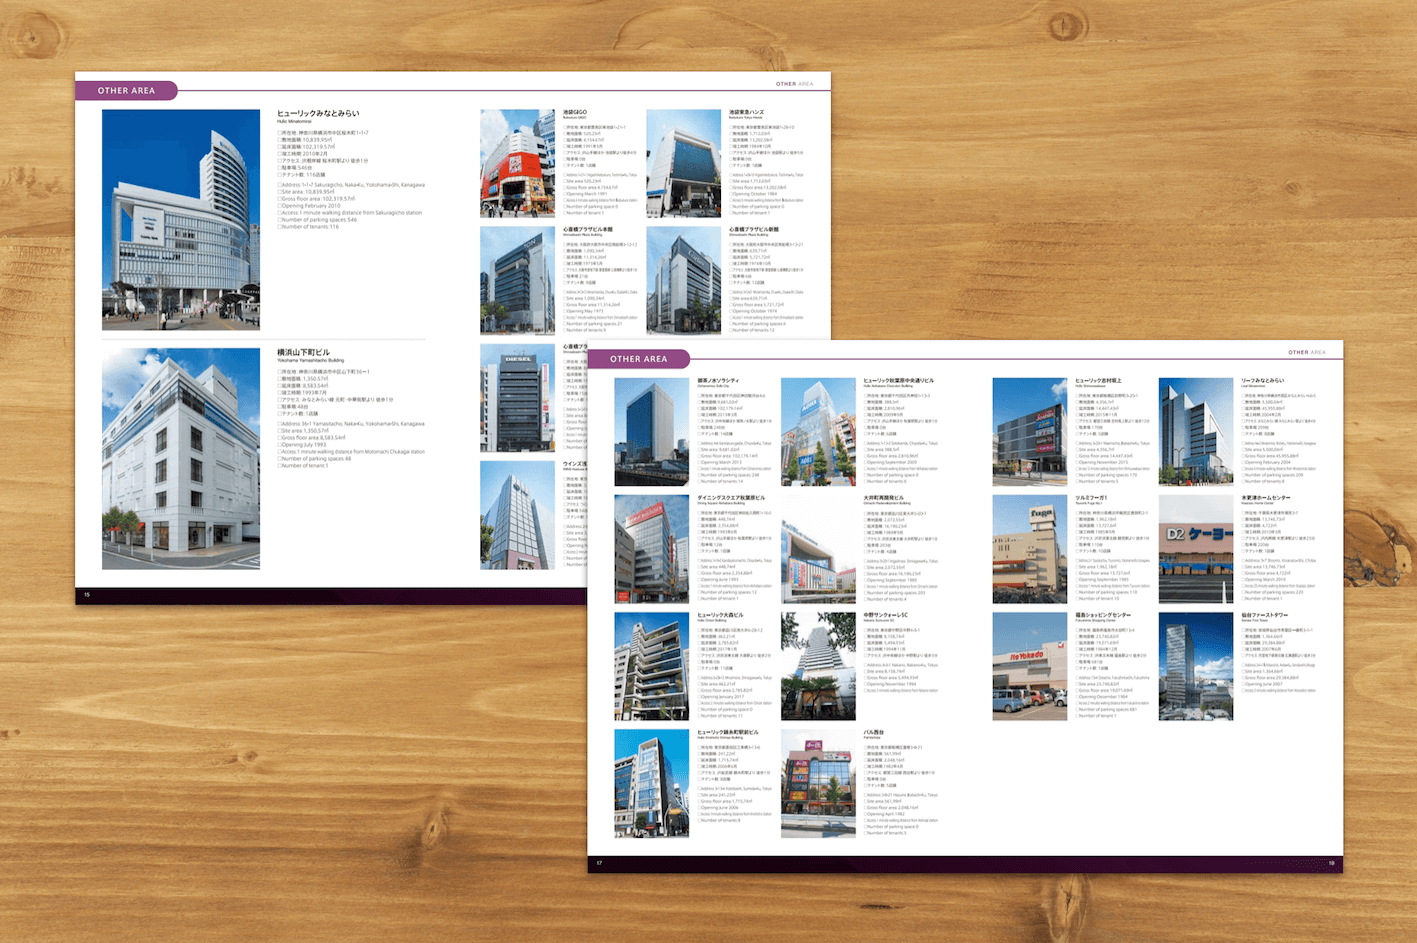Click the heading 福島ショッピングセンター
The height and width of the screenshot is (943, 1417).
click(x=1103, y=615)
